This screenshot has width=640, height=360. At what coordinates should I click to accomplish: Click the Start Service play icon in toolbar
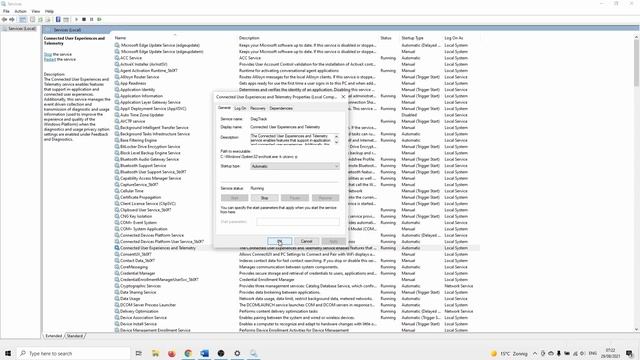[76, 20]
